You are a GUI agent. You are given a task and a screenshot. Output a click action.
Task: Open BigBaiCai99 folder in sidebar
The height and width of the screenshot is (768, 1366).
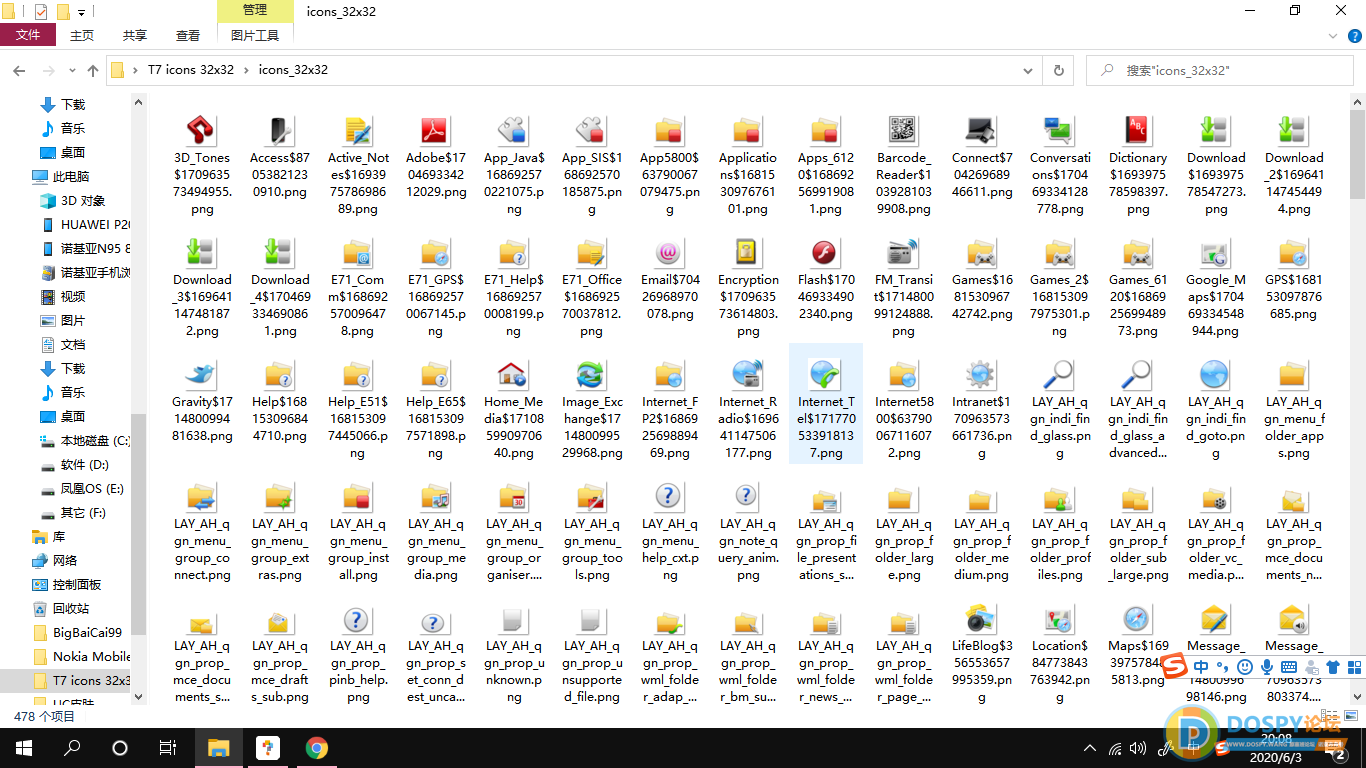77,632
